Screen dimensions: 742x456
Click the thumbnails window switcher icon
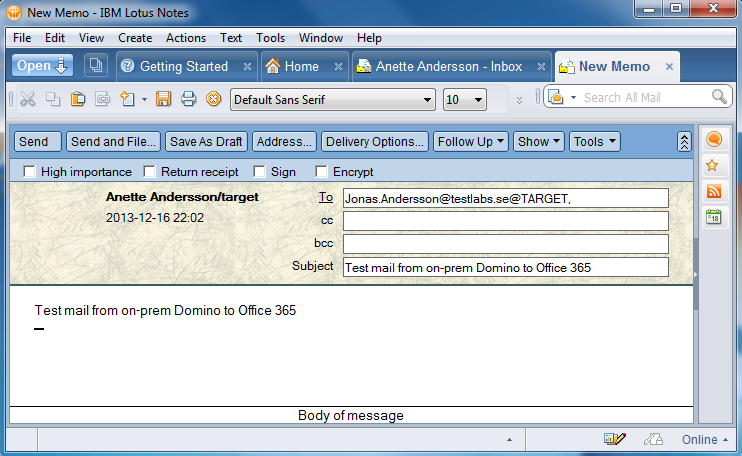(x=96, y=65)
